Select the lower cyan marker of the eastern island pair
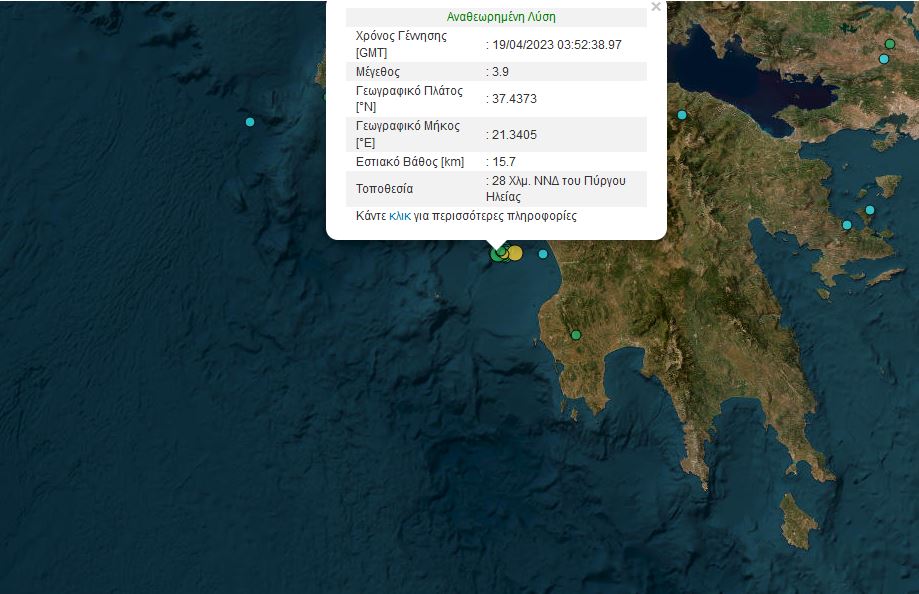The width and height of the screenshot is (919, 594). pyautogui.click(x=847, y=225)
